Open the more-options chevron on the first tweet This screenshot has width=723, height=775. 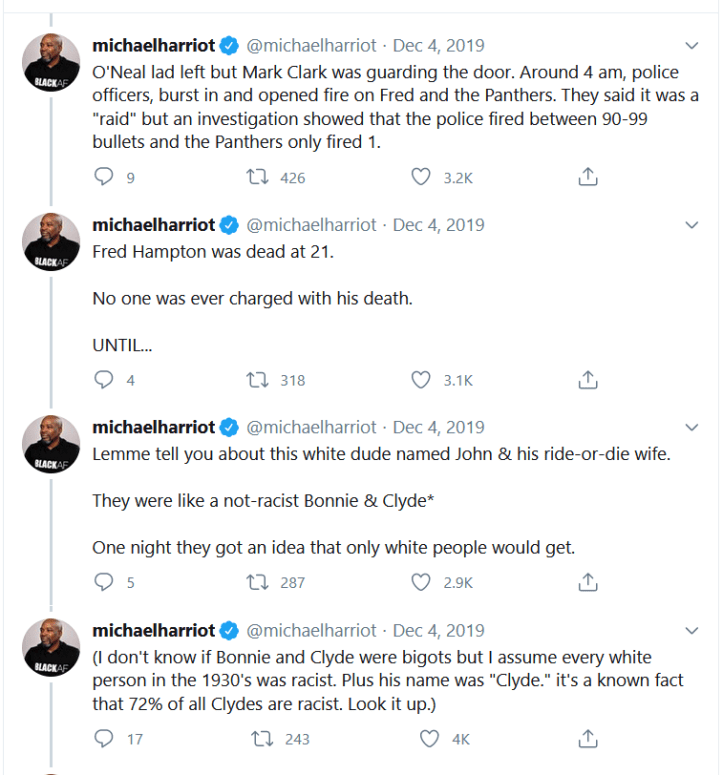[691, 46]
